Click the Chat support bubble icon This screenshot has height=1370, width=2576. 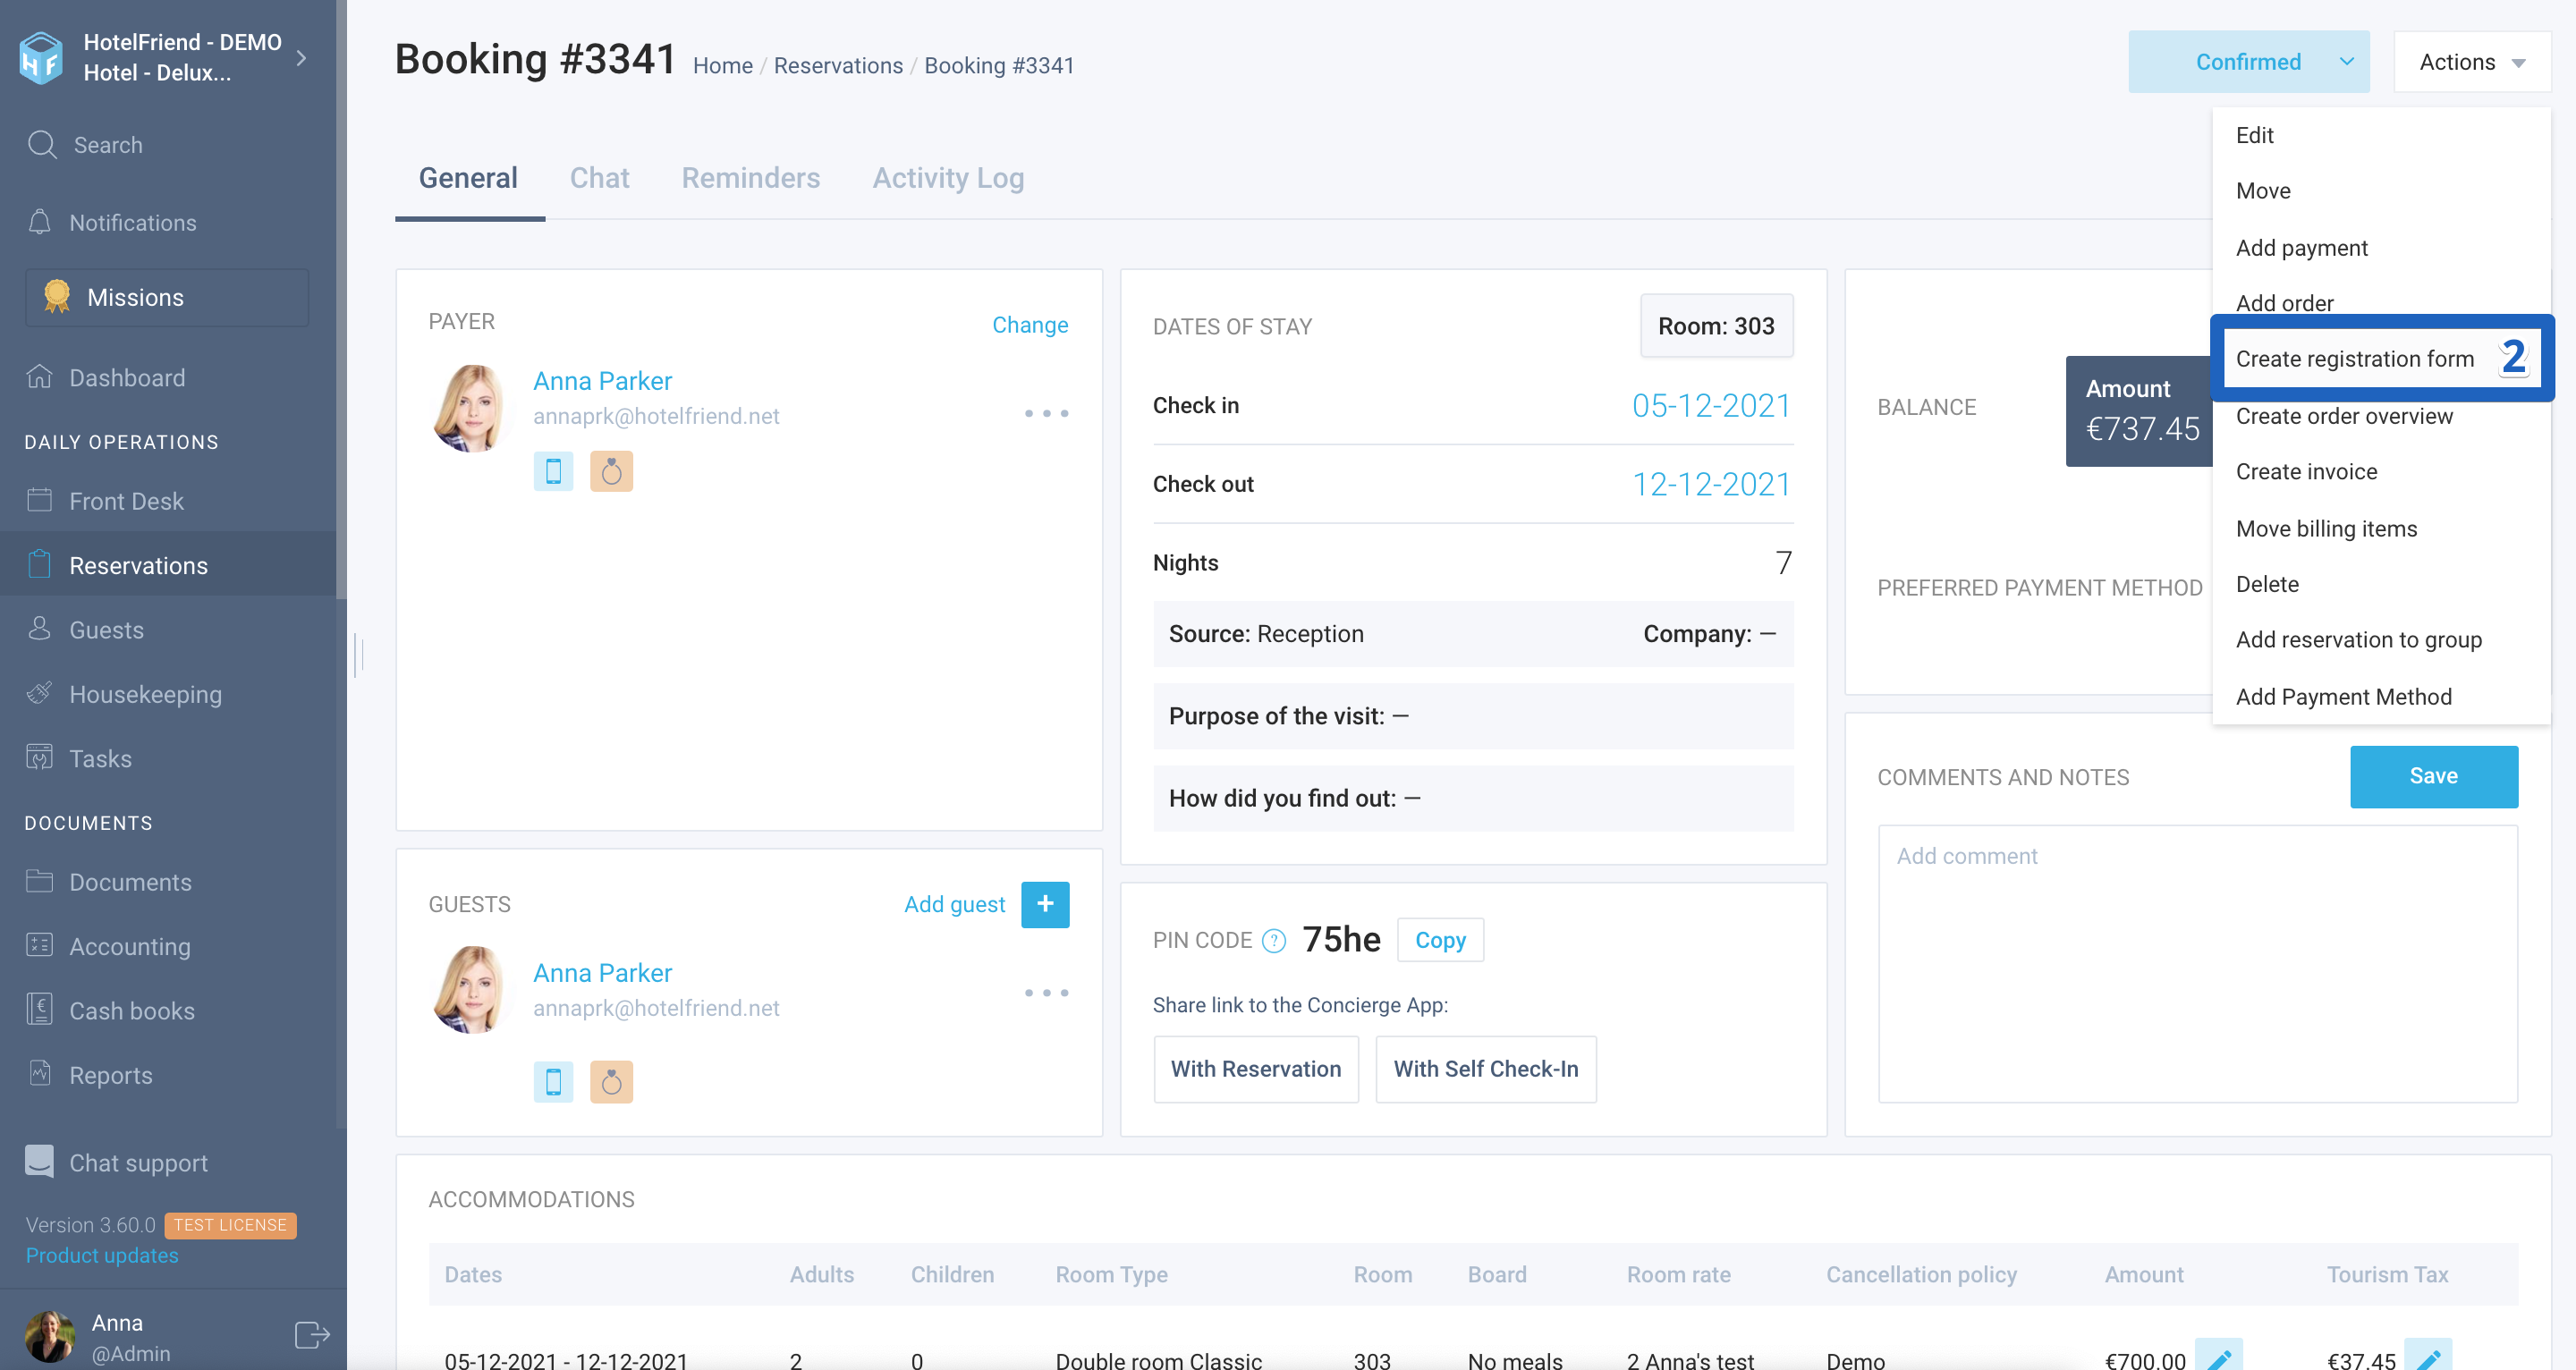point(39,1161)
